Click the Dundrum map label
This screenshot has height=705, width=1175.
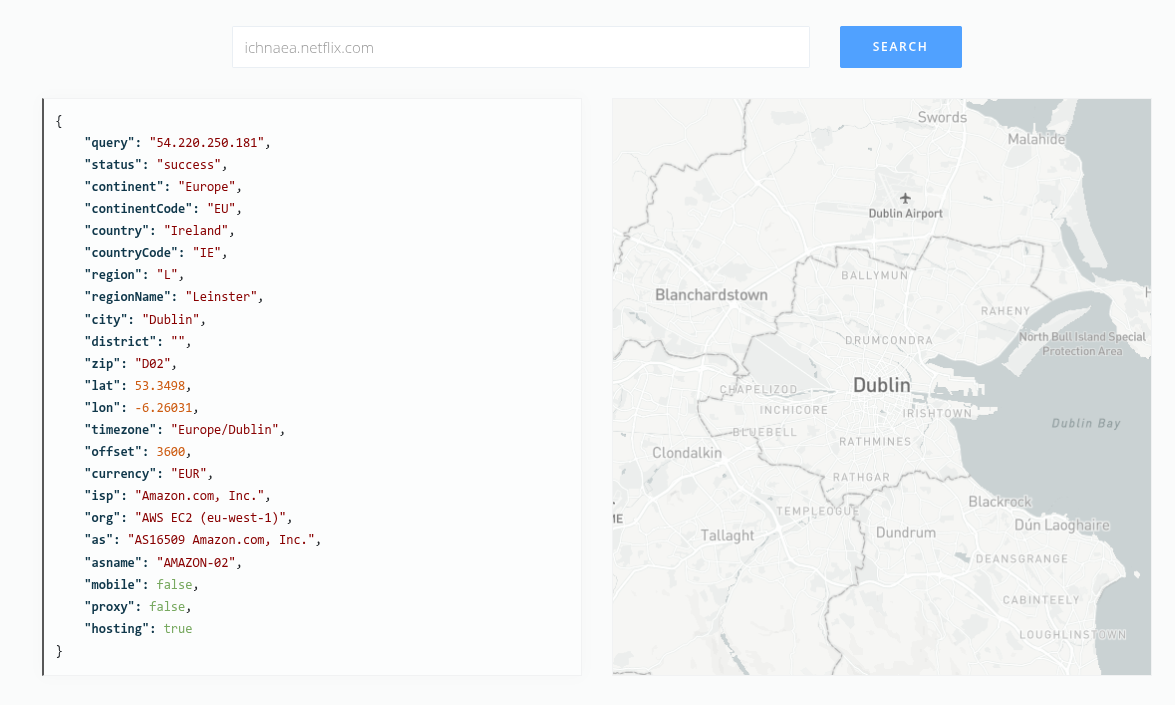coord(905,533)
